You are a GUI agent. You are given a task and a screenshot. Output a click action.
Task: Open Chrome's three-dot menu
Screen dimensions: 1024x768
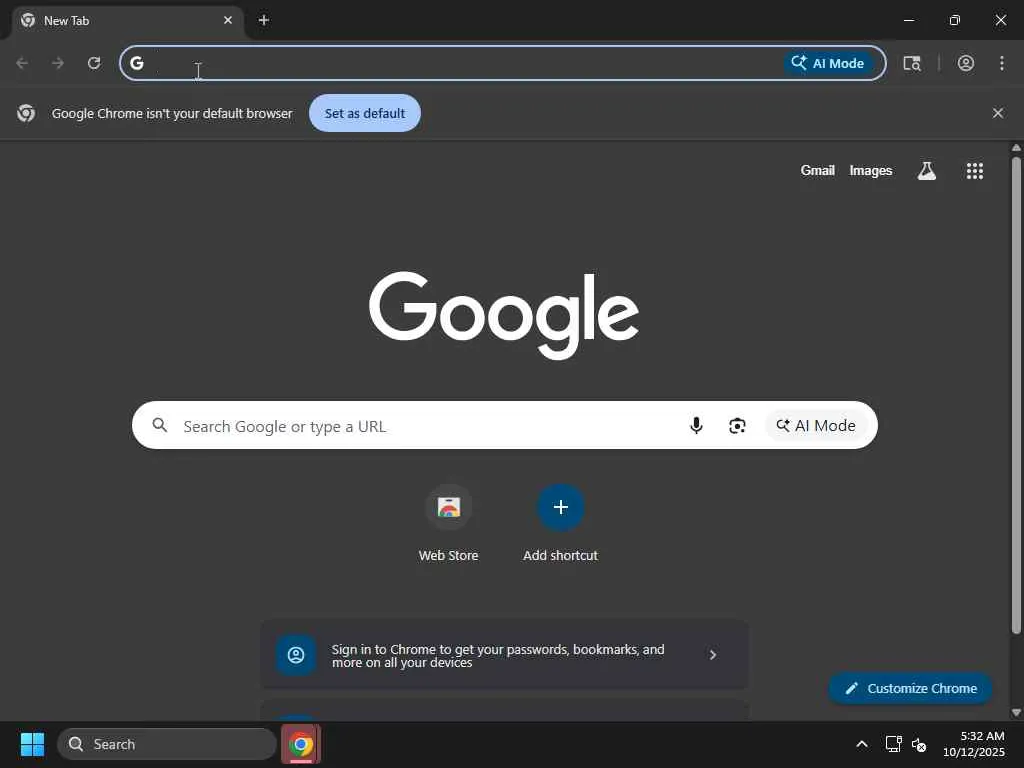coord(1002,63)
